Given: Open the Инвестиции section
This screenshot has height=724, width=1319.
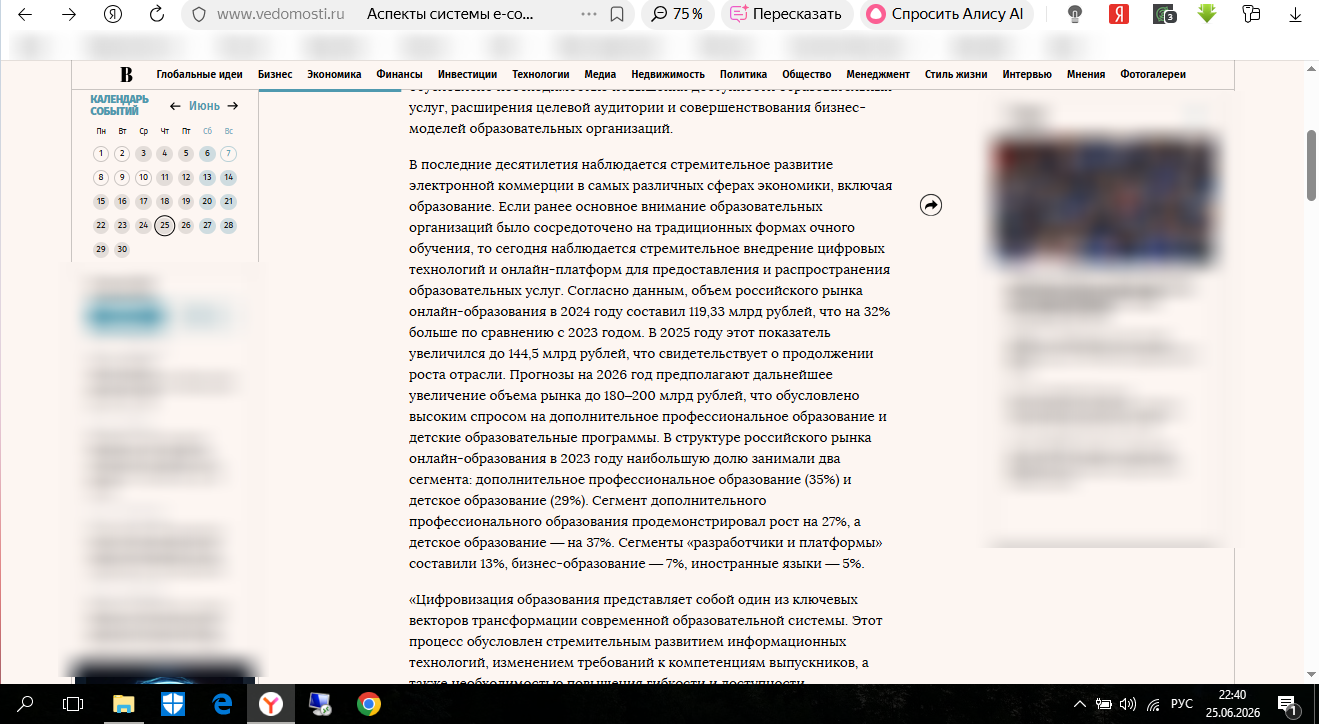Looking at the screenshot, I should pyautogui.click(x=467, y=74).
